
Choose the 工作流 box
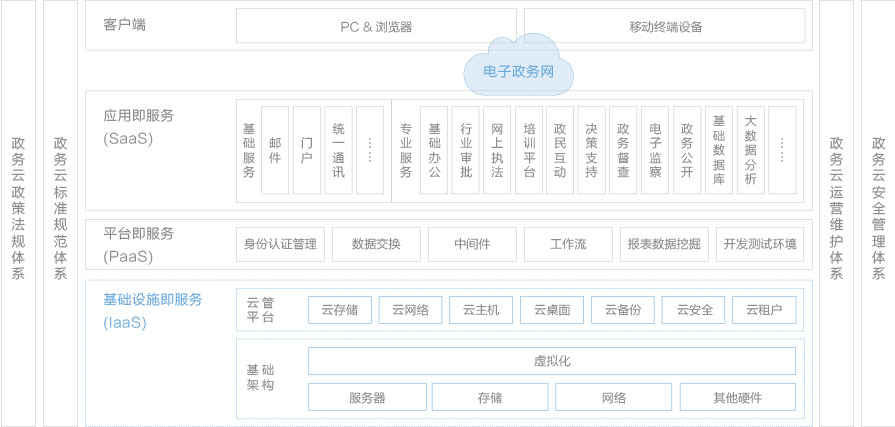(568, 244)
